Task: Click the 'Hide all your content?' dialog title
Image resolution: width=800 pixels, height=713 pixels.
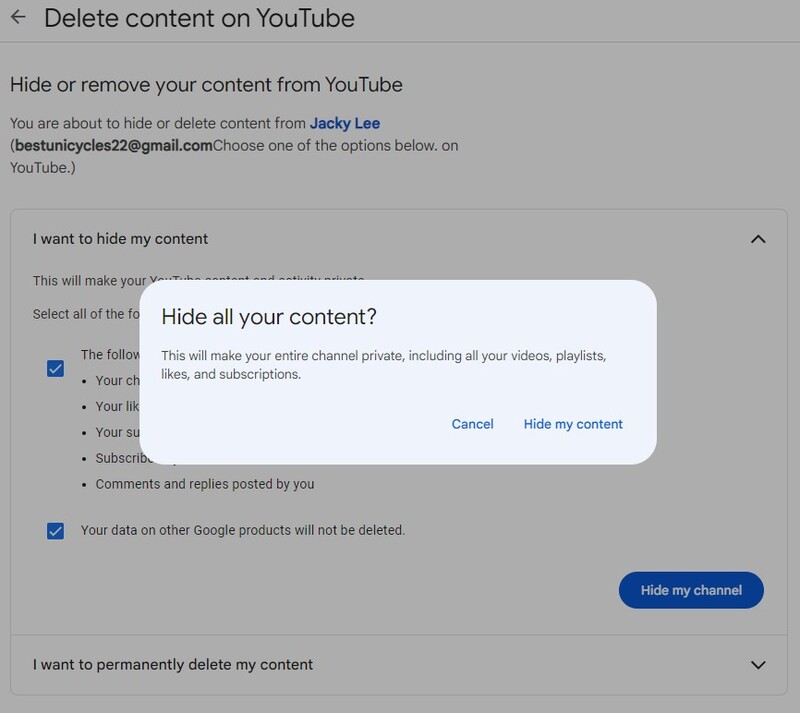Action: tap(269, 317)
